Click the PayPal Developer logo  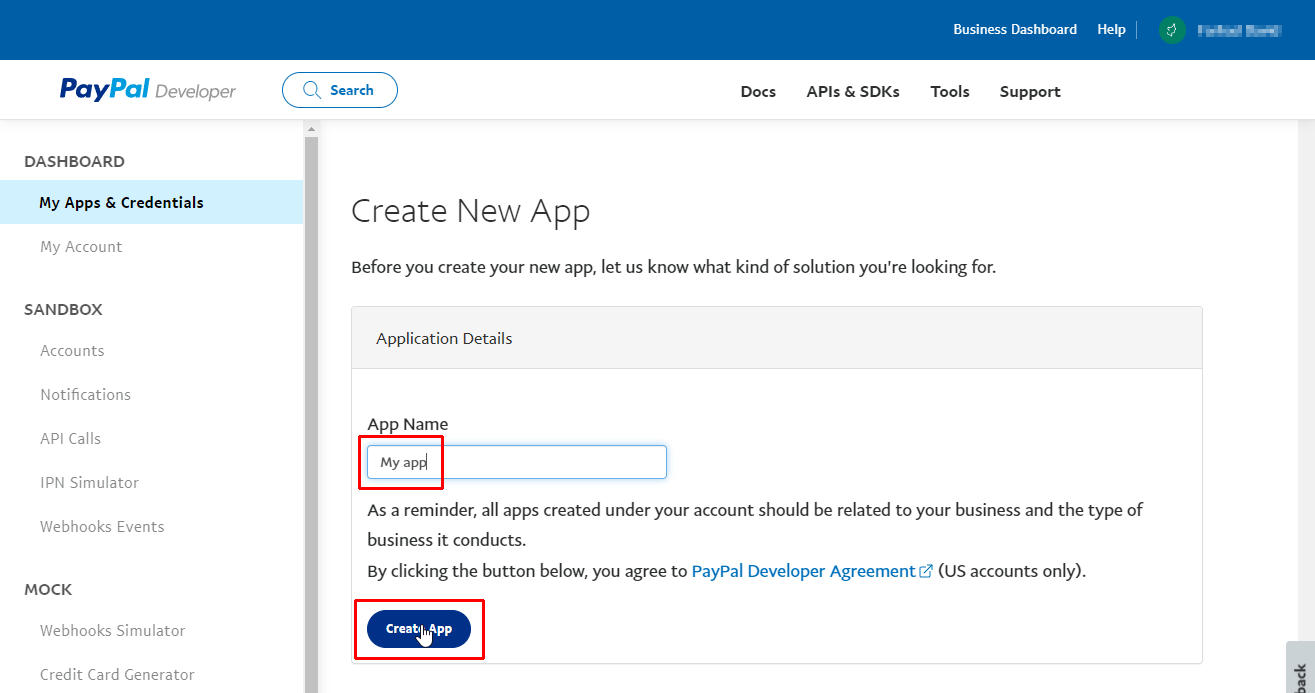148,90
